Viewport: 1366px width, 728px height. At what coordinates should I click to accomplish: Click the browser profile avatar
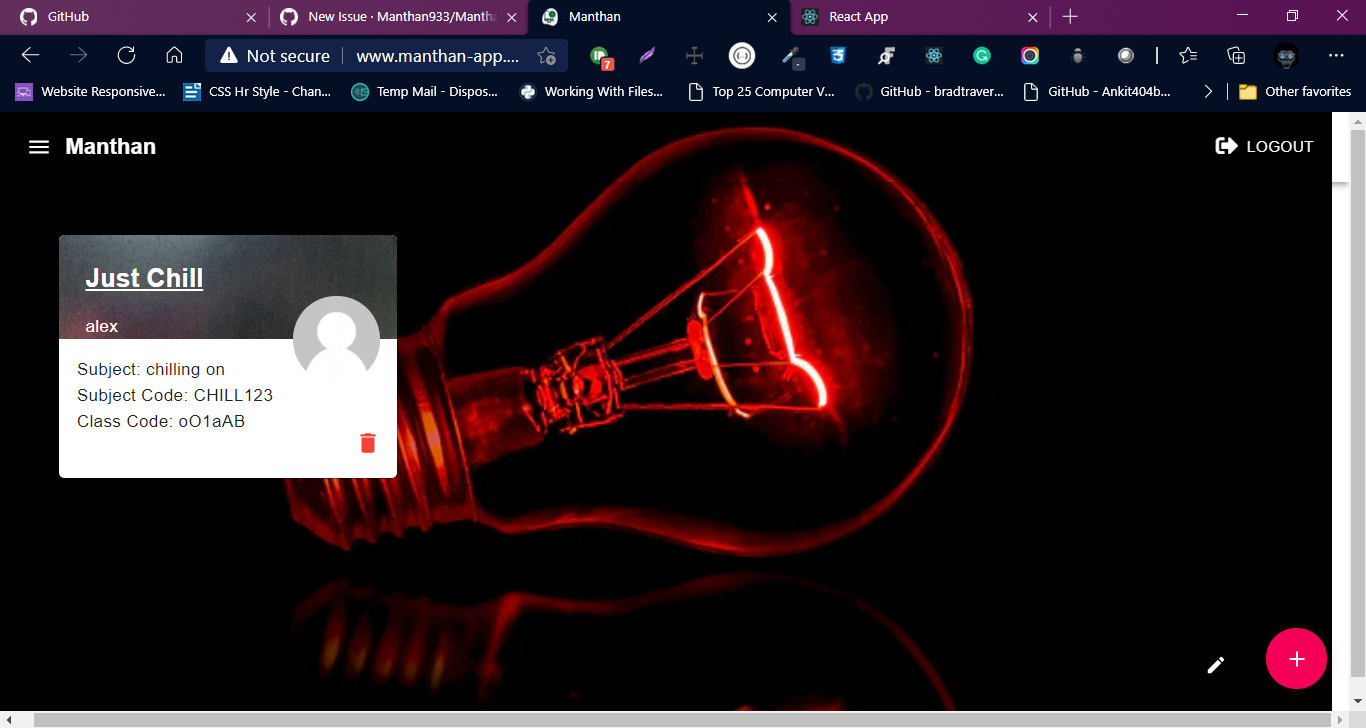coord(1286,56)
